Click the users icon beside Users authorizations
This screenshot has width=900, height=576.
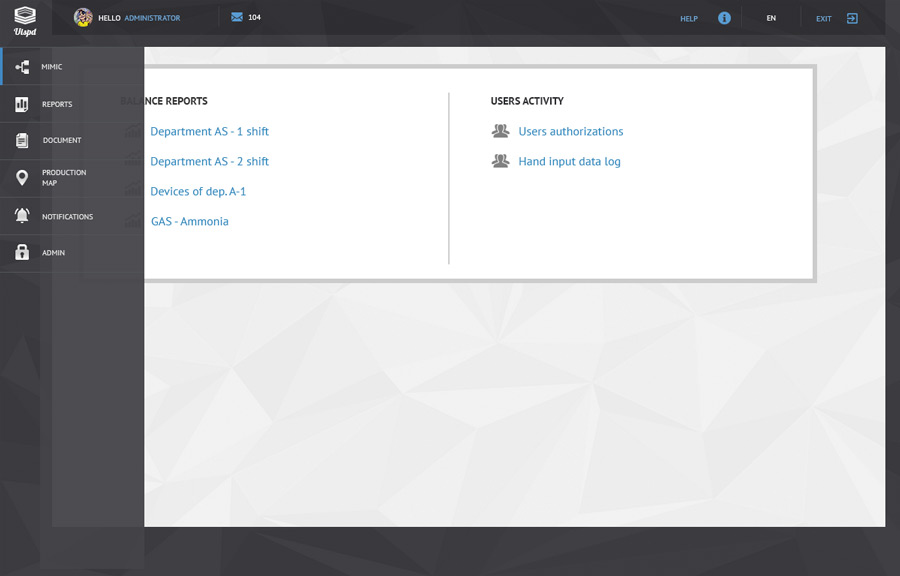pos(500,130)
